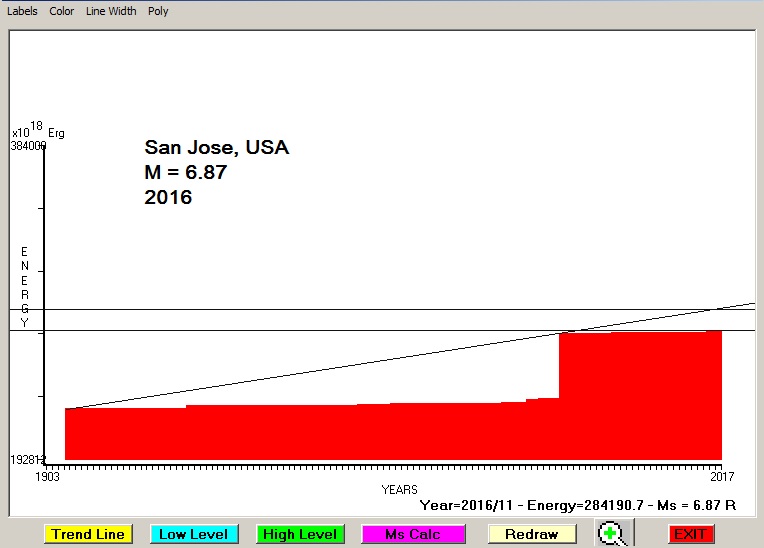The image size is (764, 548).
Task: Open the Poly menu
Action: point(158,11)
